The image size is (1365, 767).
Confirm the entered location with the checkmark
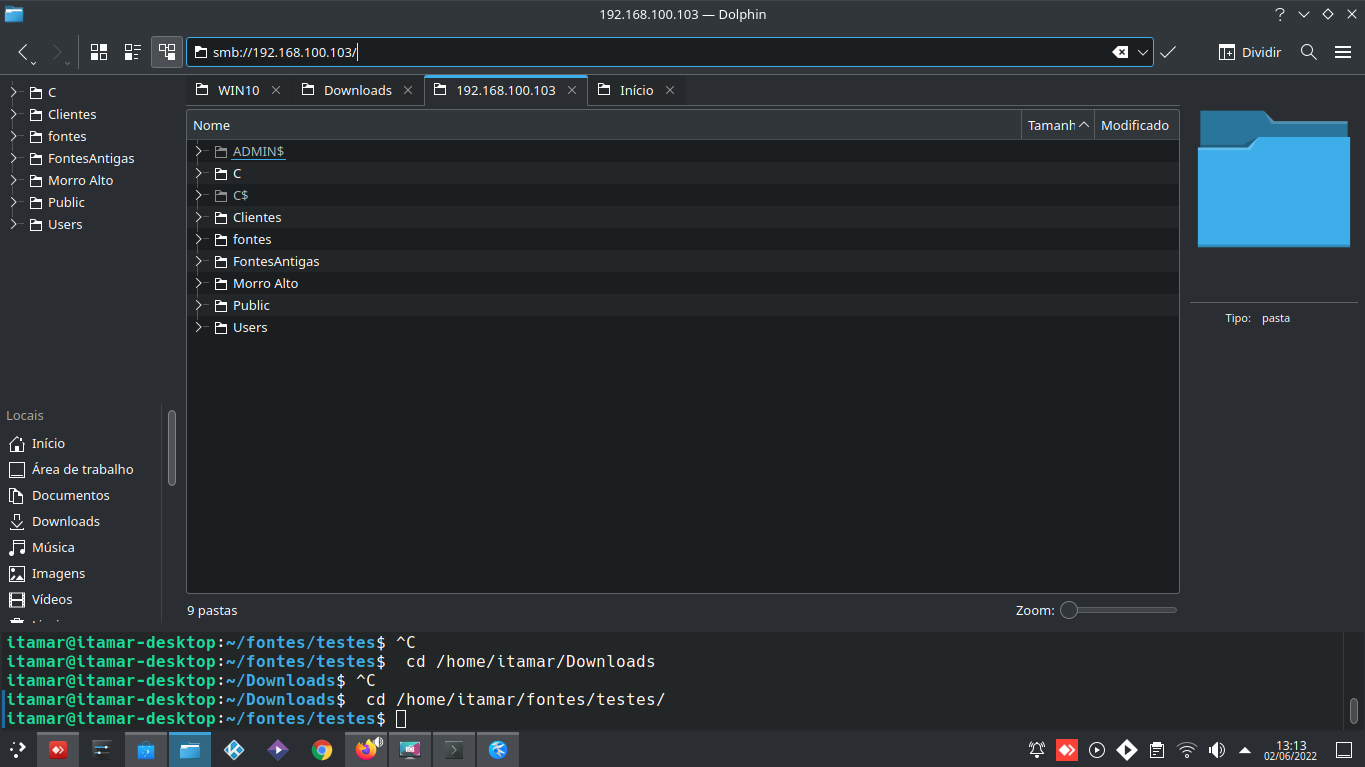click(1168, 52)
